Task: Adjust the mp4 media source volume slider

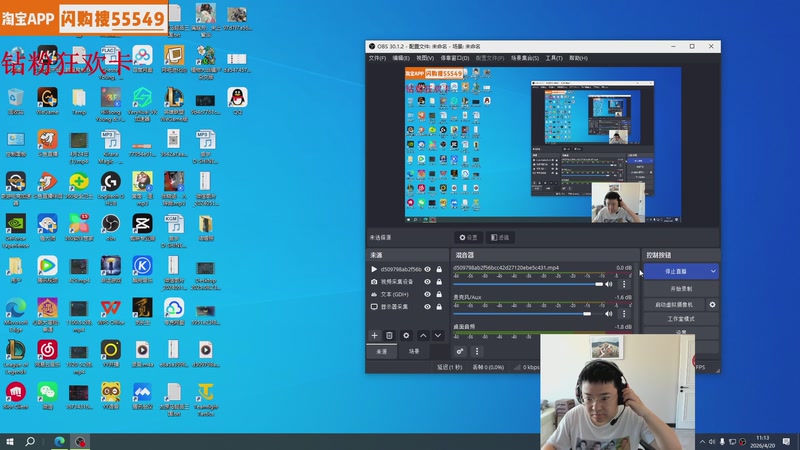Action: tap(528, 284)
